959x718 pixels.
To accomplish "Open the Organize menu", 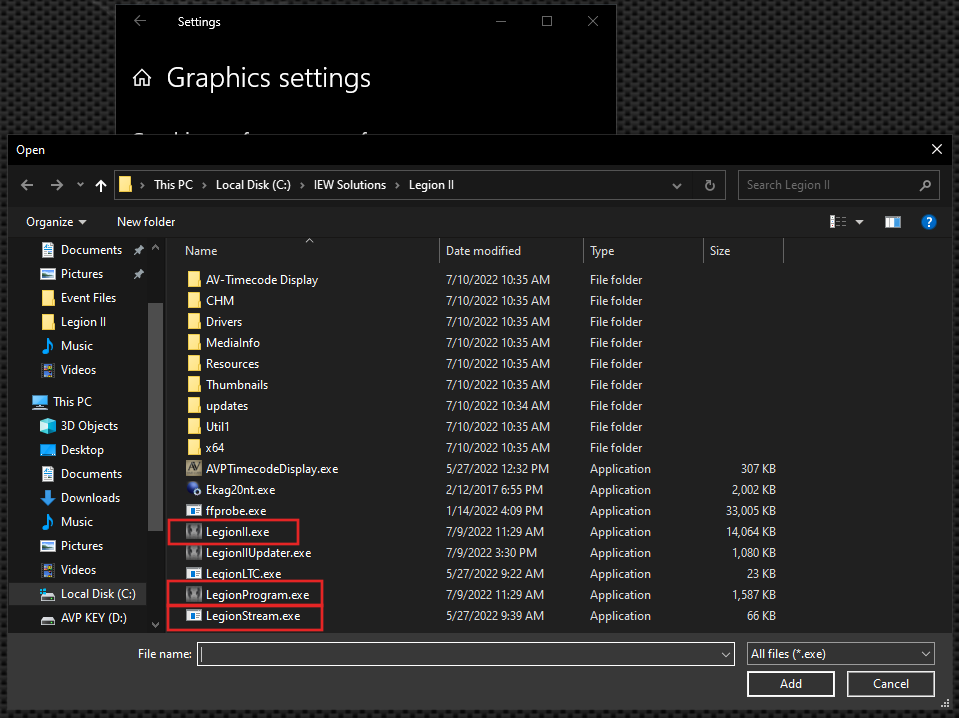I will 56,222.
